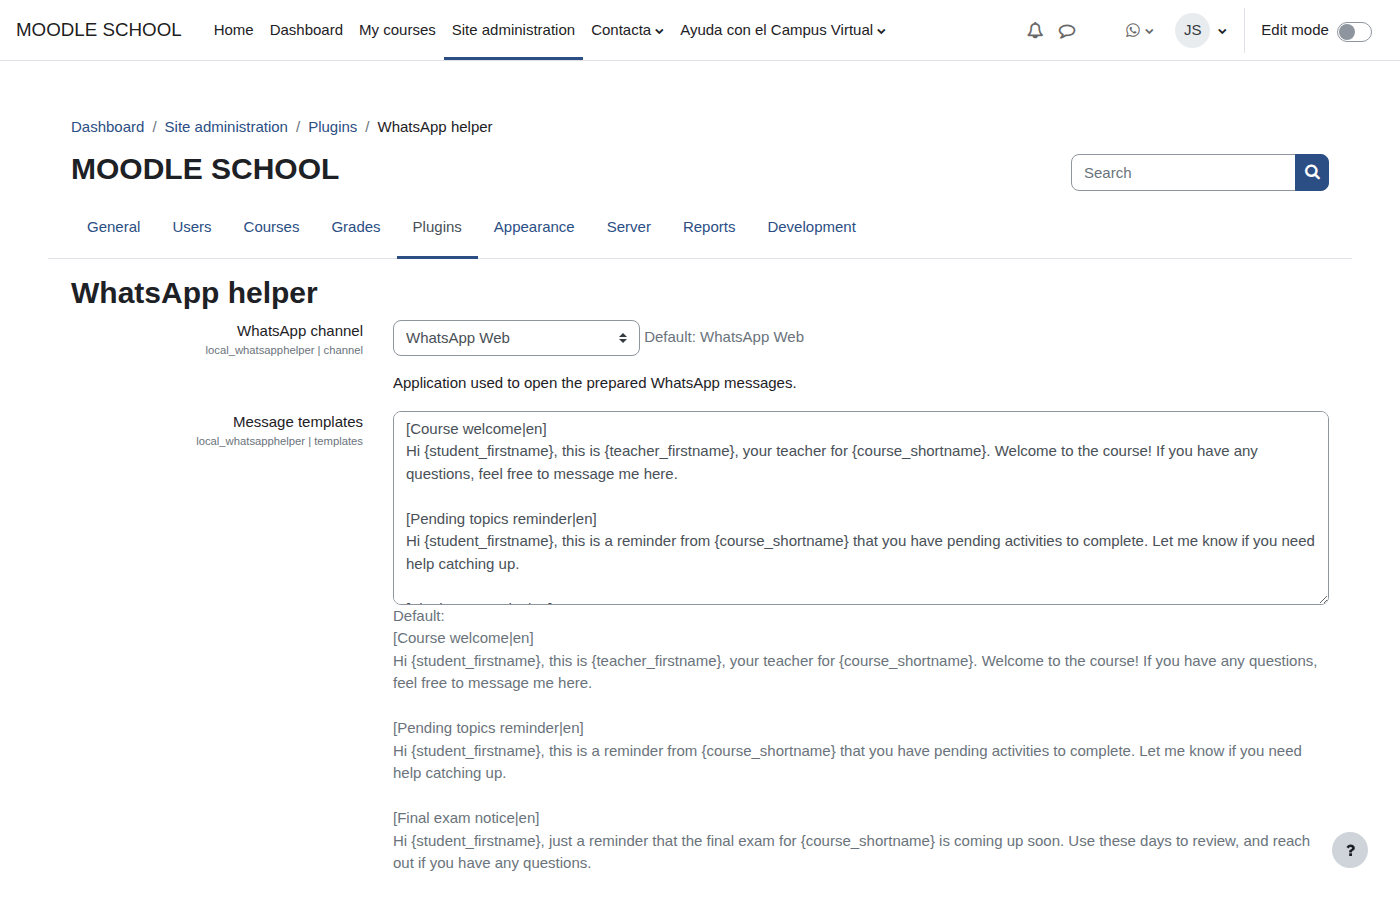Viewport: 1400px width, 900px height.
Task: Switch to the Grades tab
Action: coord(356,227)
